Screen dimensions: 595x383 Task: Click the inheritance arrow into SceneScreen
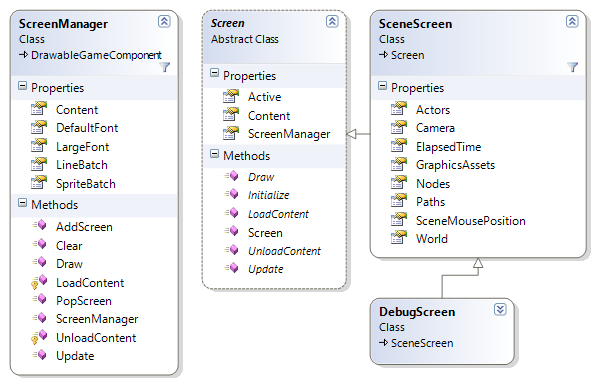[478, 263]
